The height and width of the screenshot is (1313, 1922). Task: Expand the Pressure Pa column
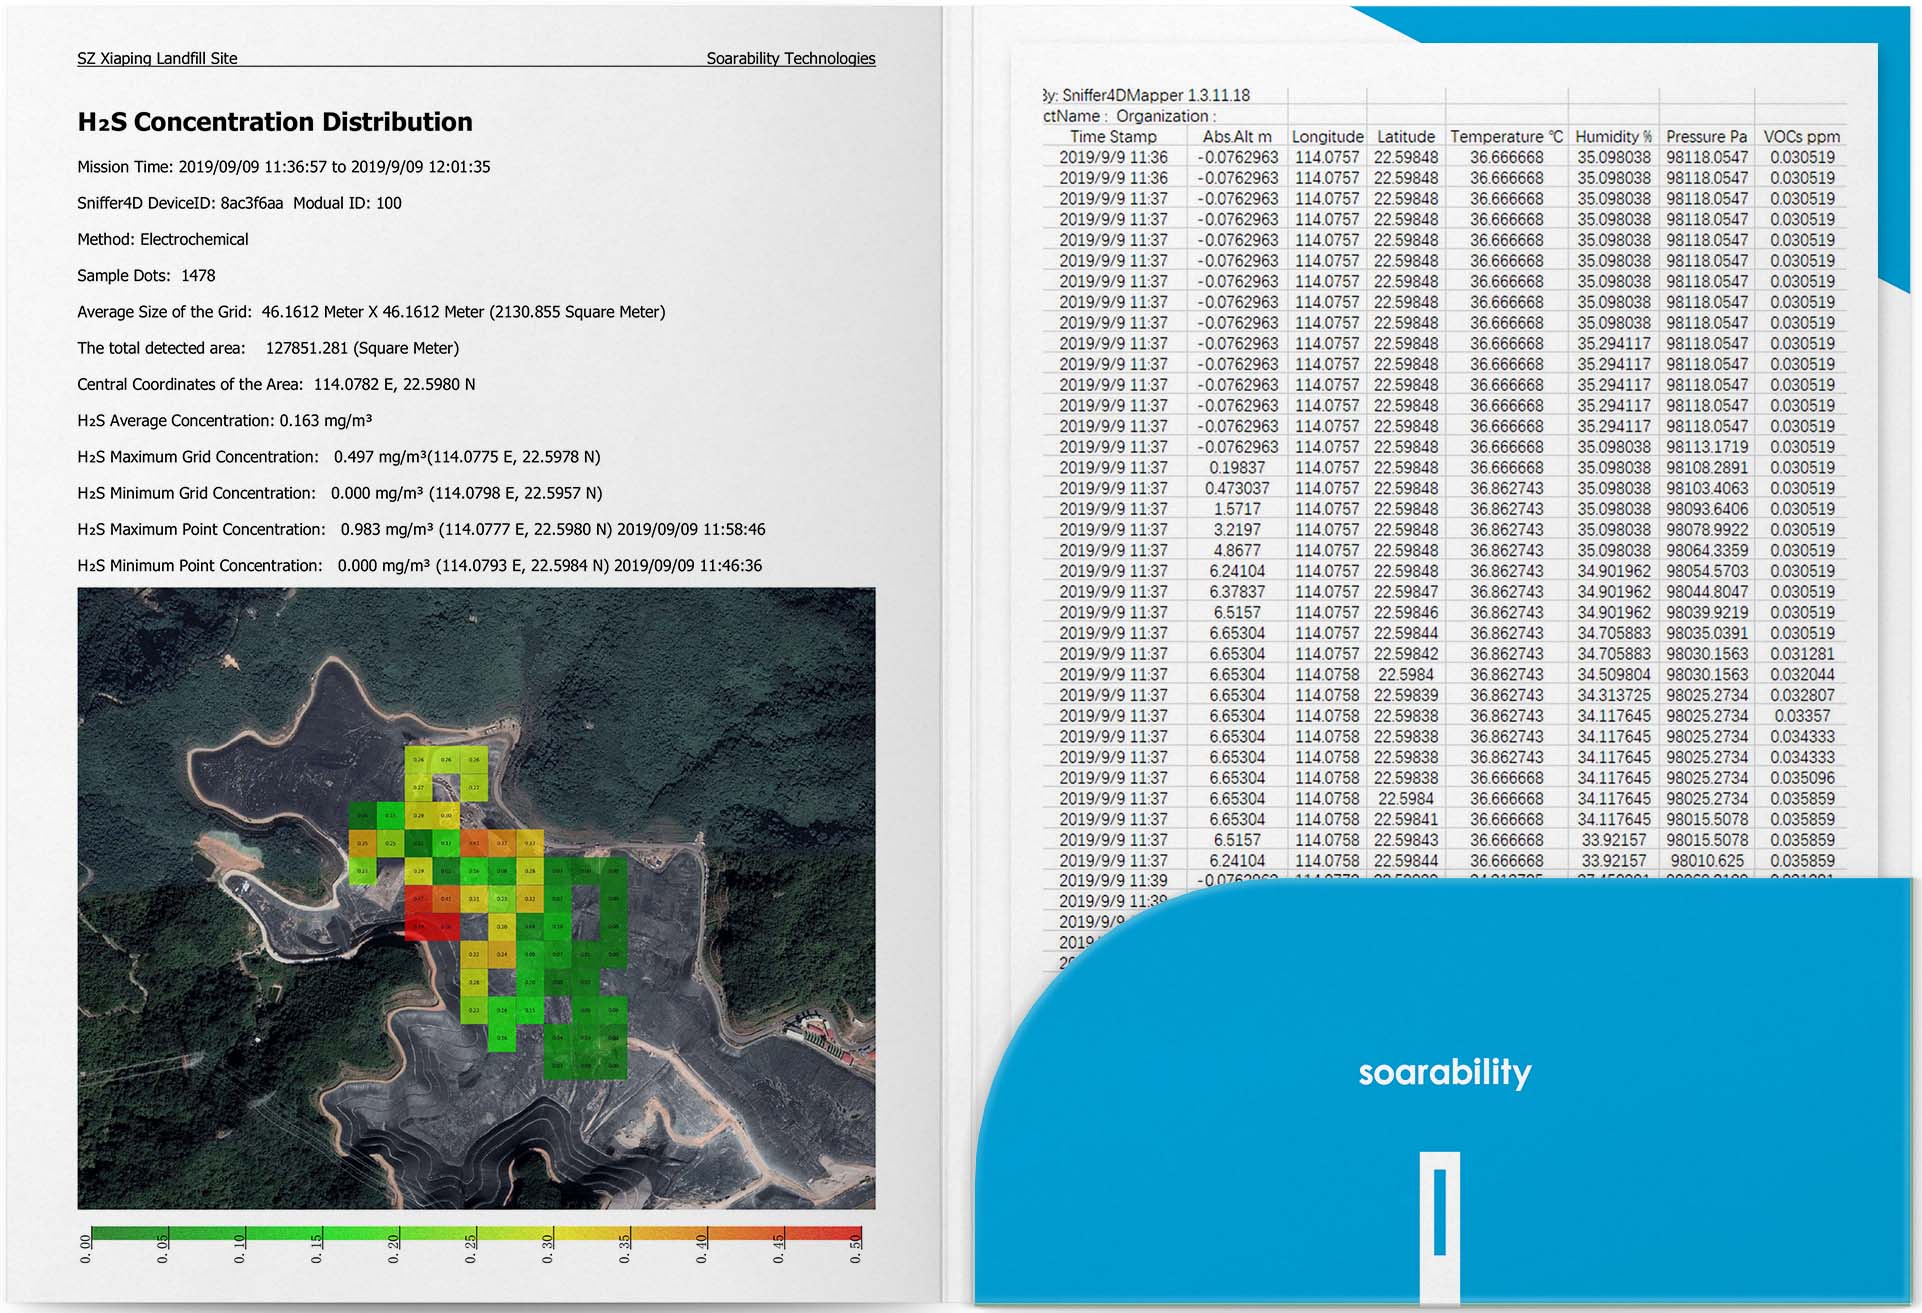1707,137
